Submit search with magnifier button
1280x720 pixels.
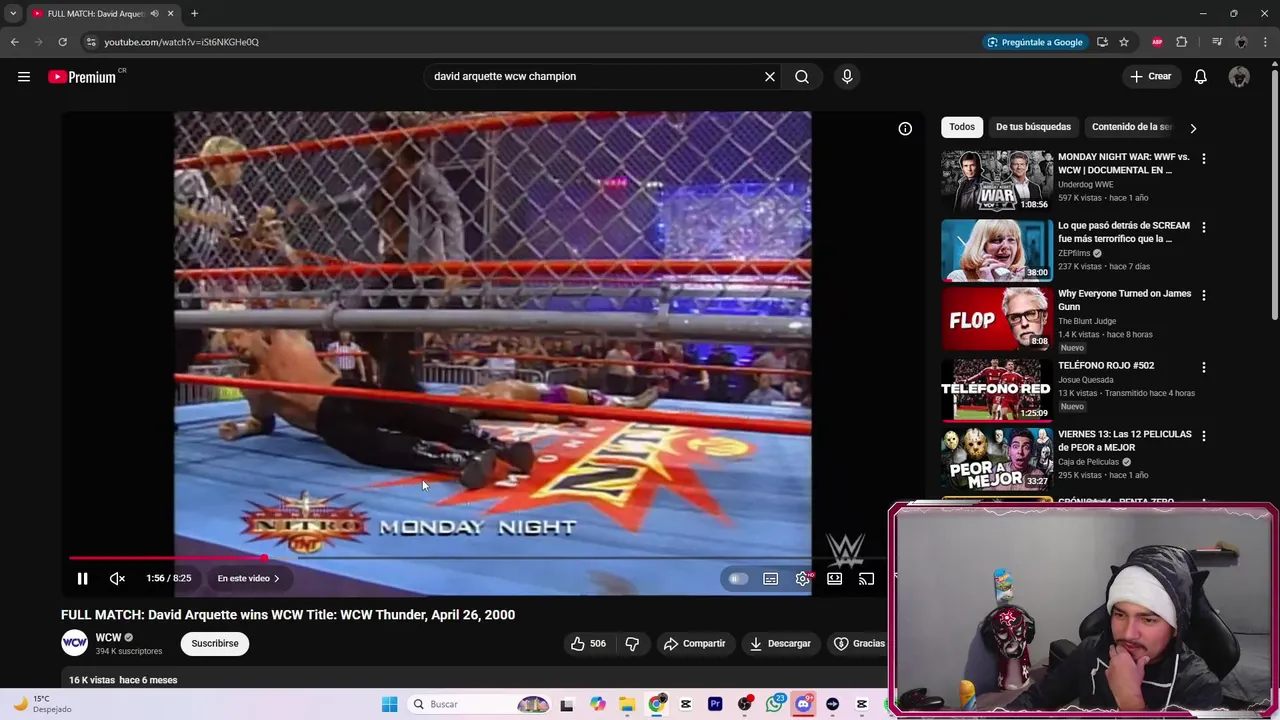[802, 76]
